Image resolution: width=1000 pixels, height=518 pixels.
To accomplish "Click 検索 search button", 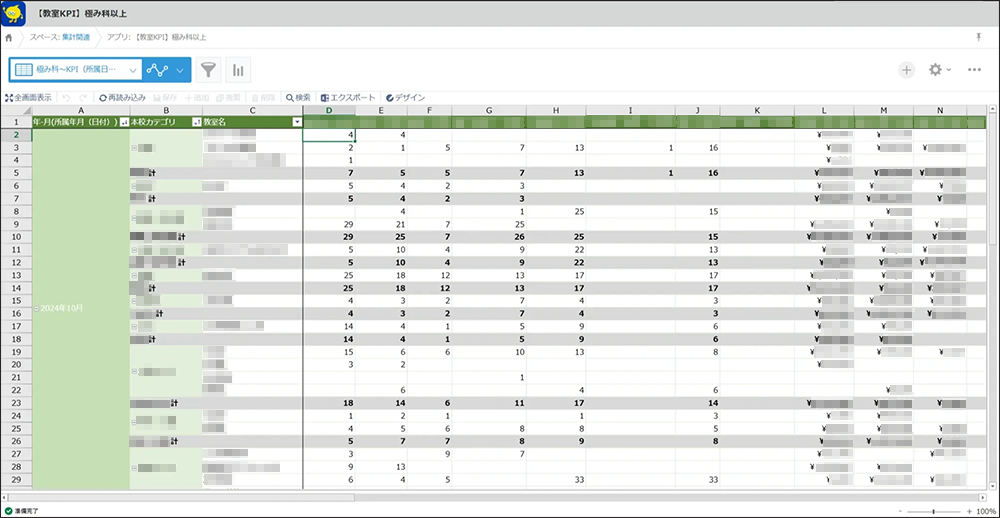I will tap(298, 98).
